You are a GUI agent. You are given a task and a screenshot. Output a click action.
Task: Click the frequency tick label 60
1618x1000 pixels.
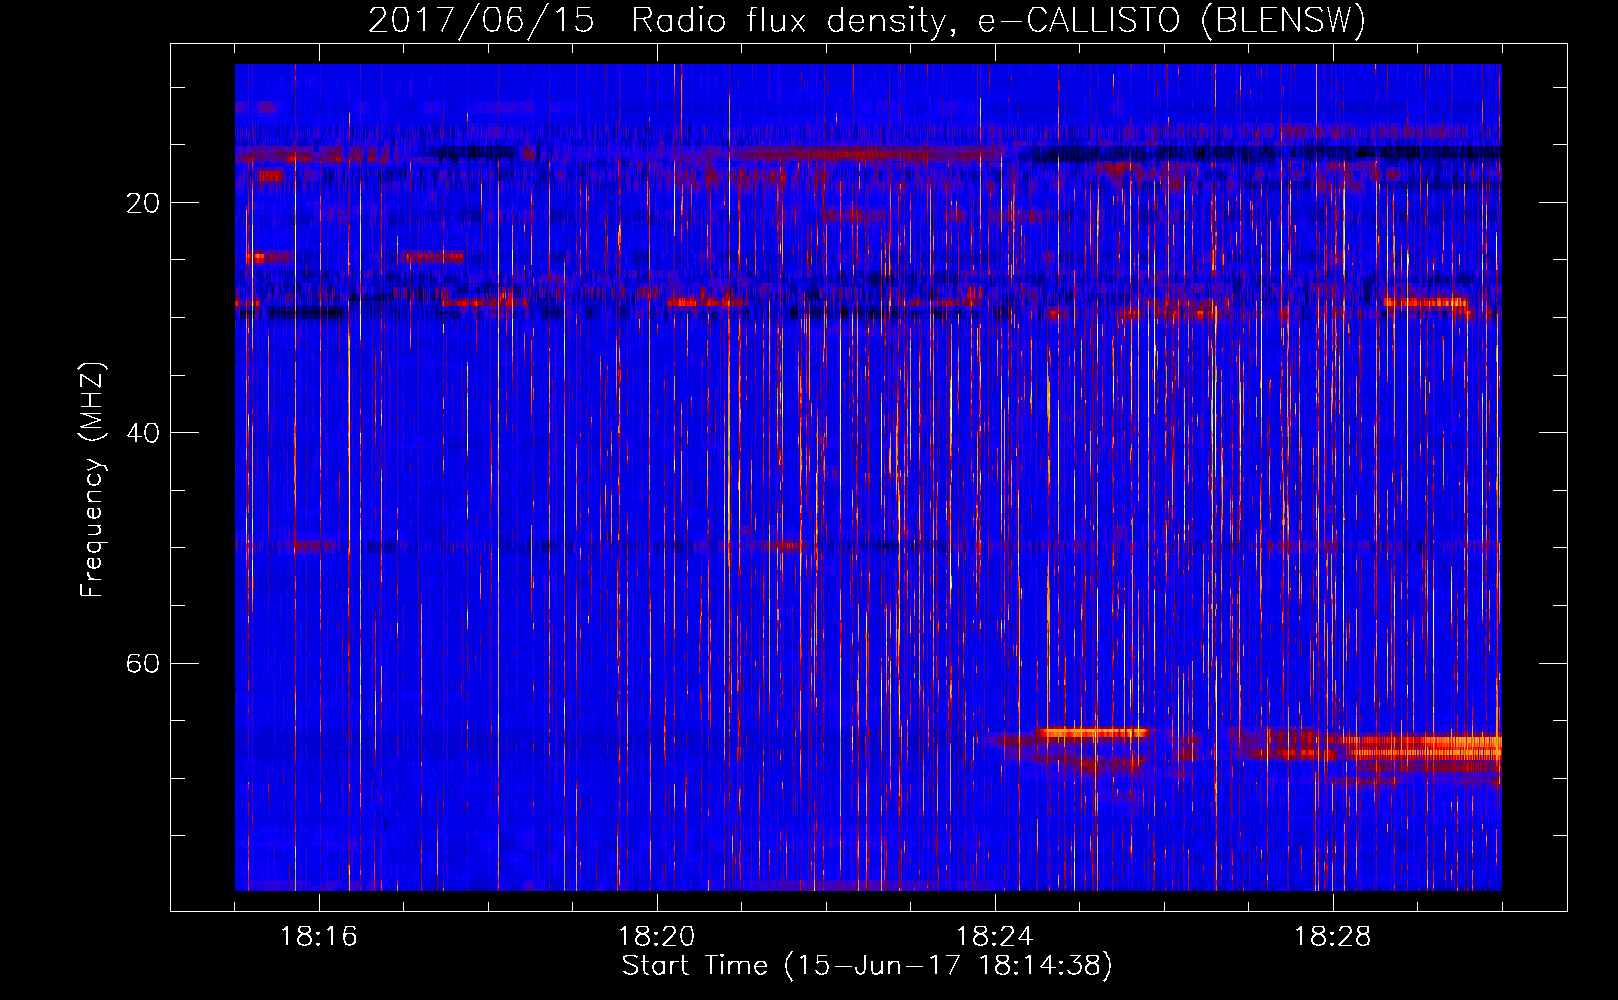coord(143,663)
